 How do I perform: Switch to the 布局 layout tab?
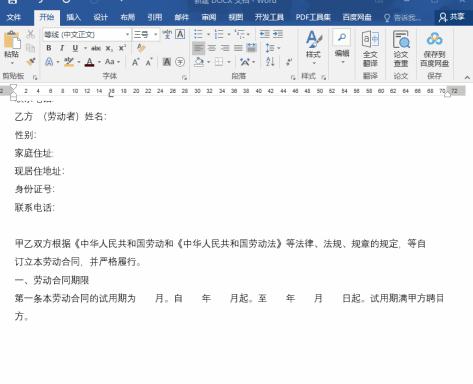pos(128,17)
